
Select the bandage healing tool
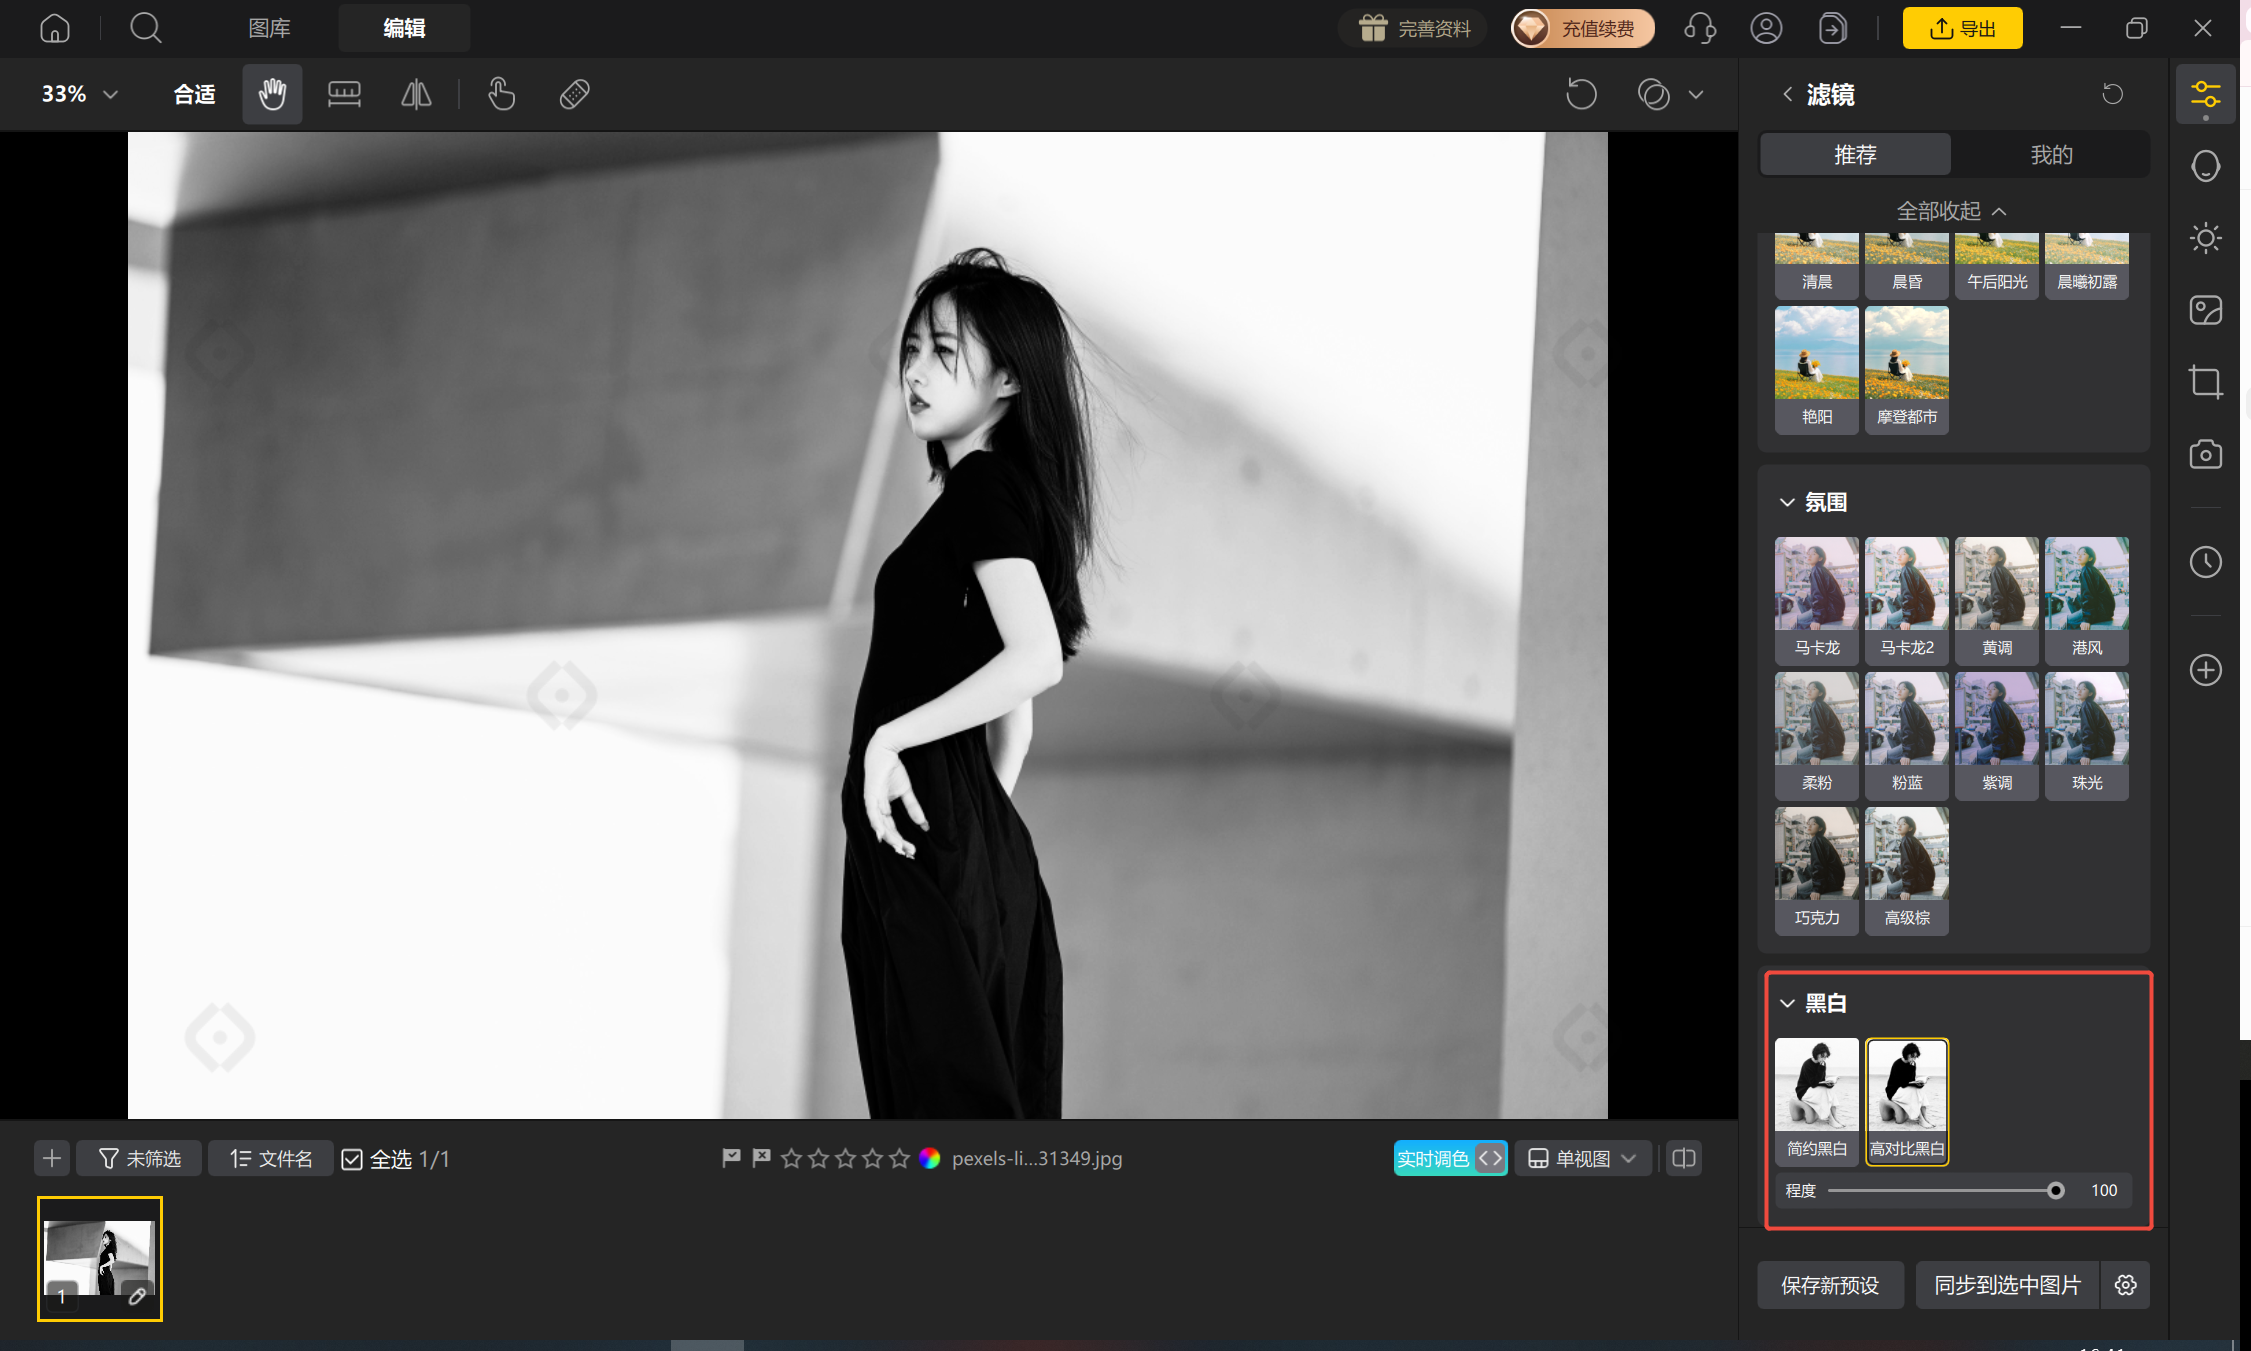click(574, 94)
